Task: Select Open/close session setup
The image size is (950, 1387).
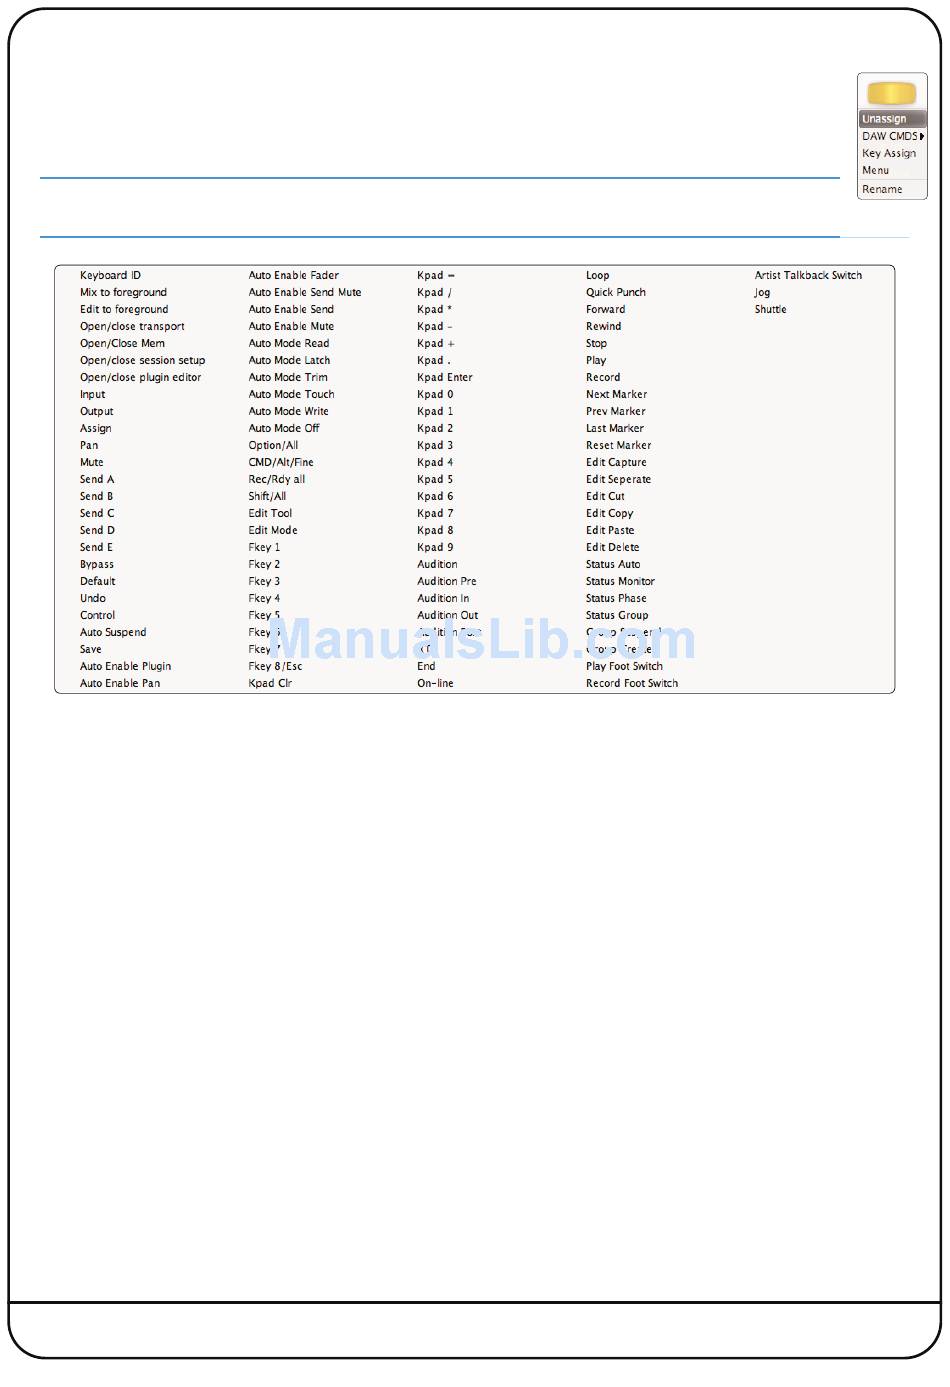Action: (x=142, y=360)
